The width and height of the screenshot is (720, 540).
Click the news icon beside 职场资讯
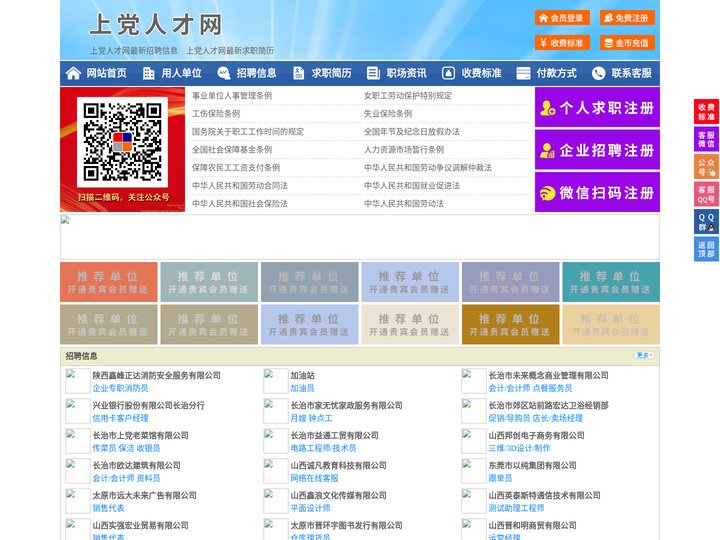coord(373,73)
